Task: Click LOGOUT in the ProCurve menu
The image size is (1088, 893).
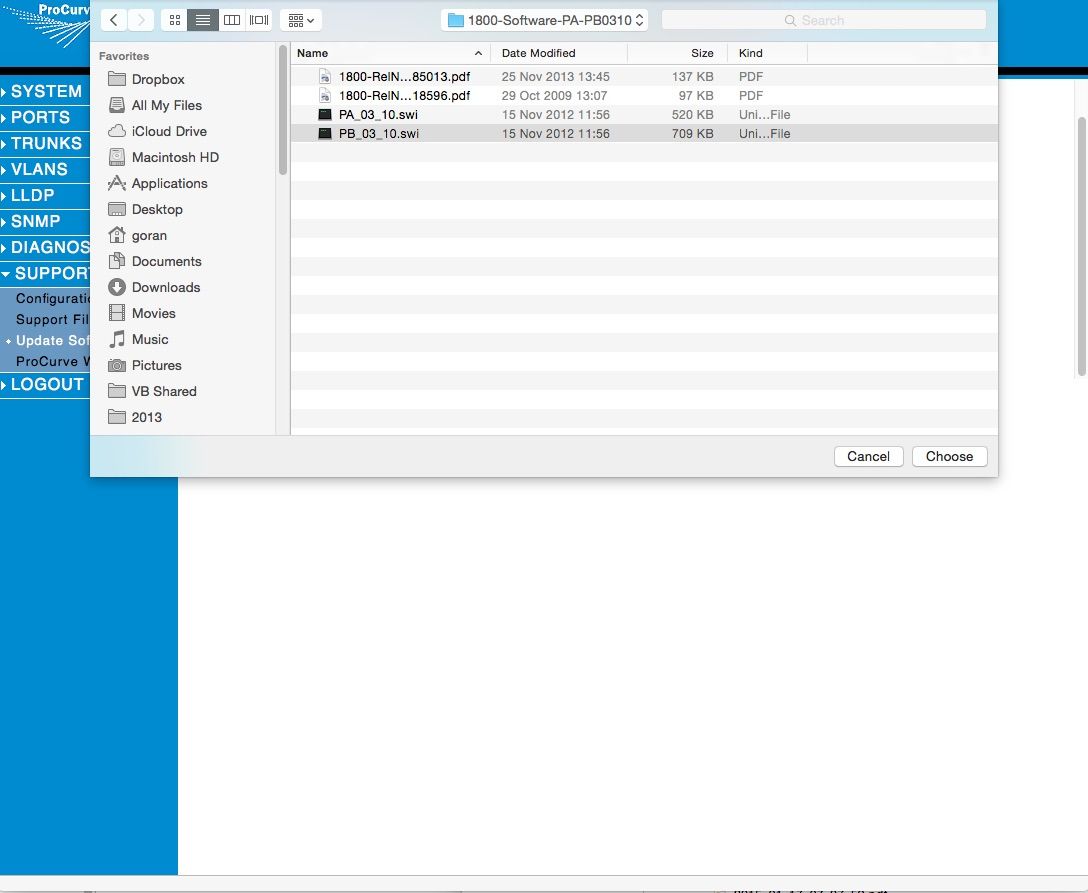Action: (45, 384)
